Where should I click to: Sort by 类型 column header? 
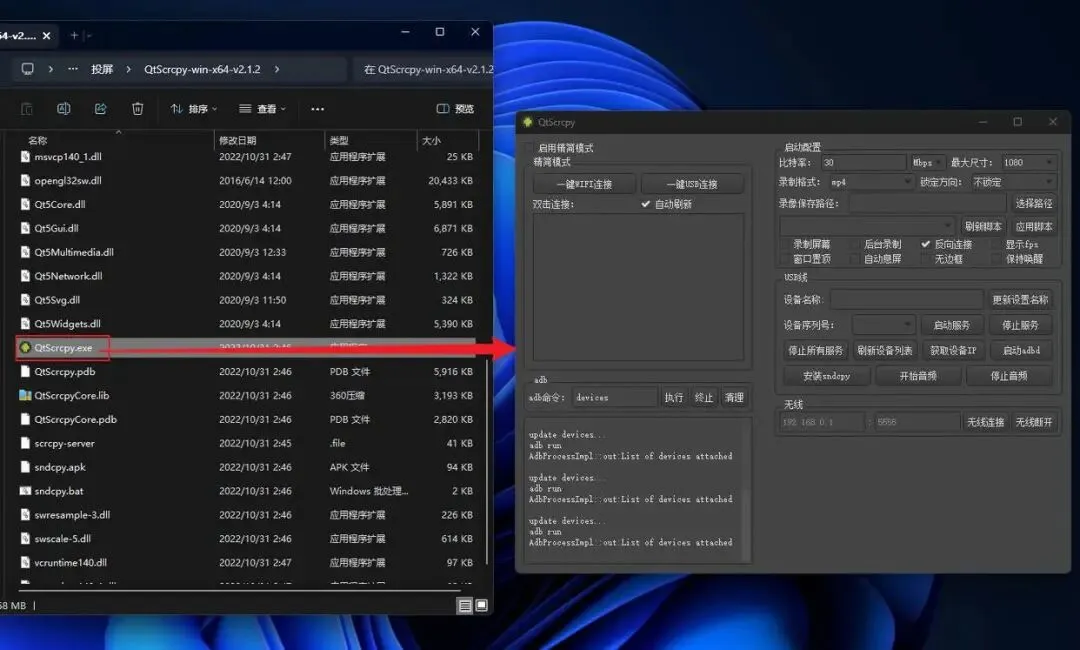click(339, 140)
